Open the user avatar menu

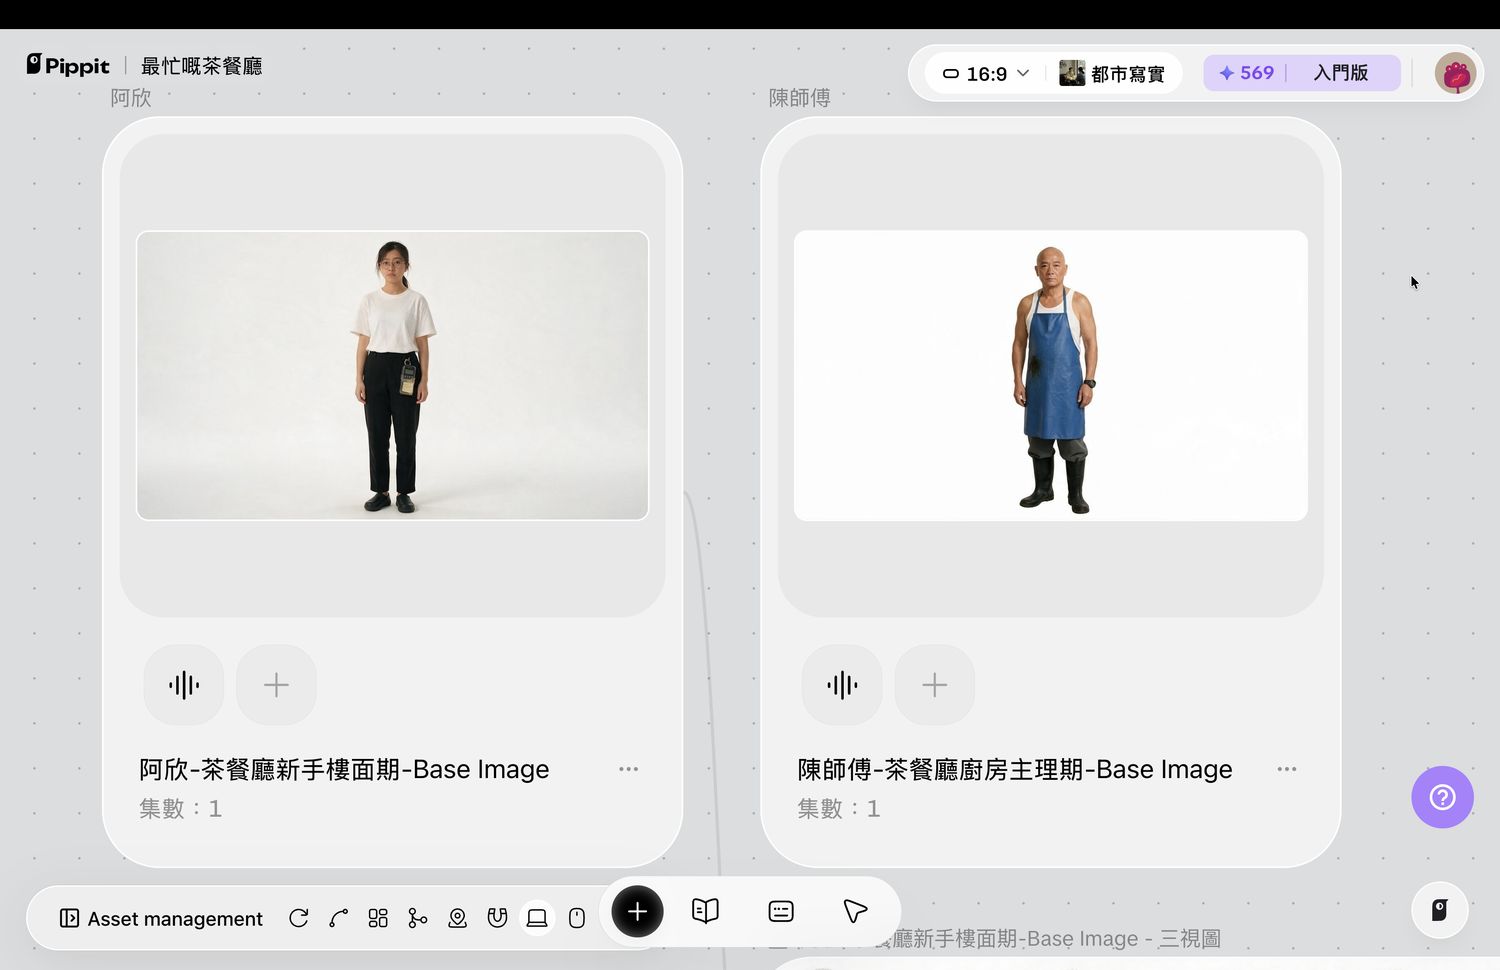1455,73
